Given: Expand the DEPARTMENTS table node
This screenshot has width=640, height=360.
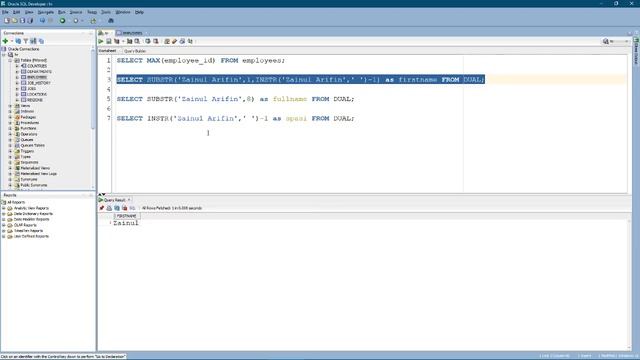Looking at the screenshot, I should coord(17,72).
